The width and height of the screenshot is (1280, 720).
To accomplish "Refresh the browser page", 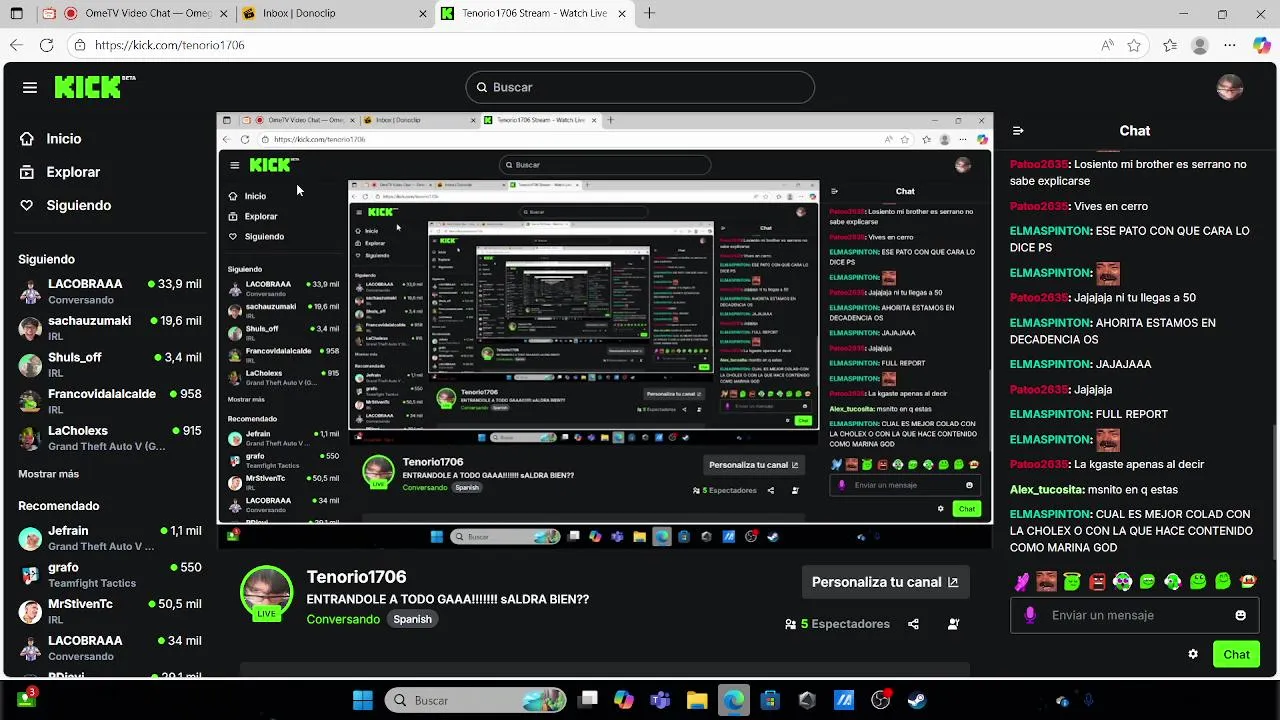I will coord(46,45).
